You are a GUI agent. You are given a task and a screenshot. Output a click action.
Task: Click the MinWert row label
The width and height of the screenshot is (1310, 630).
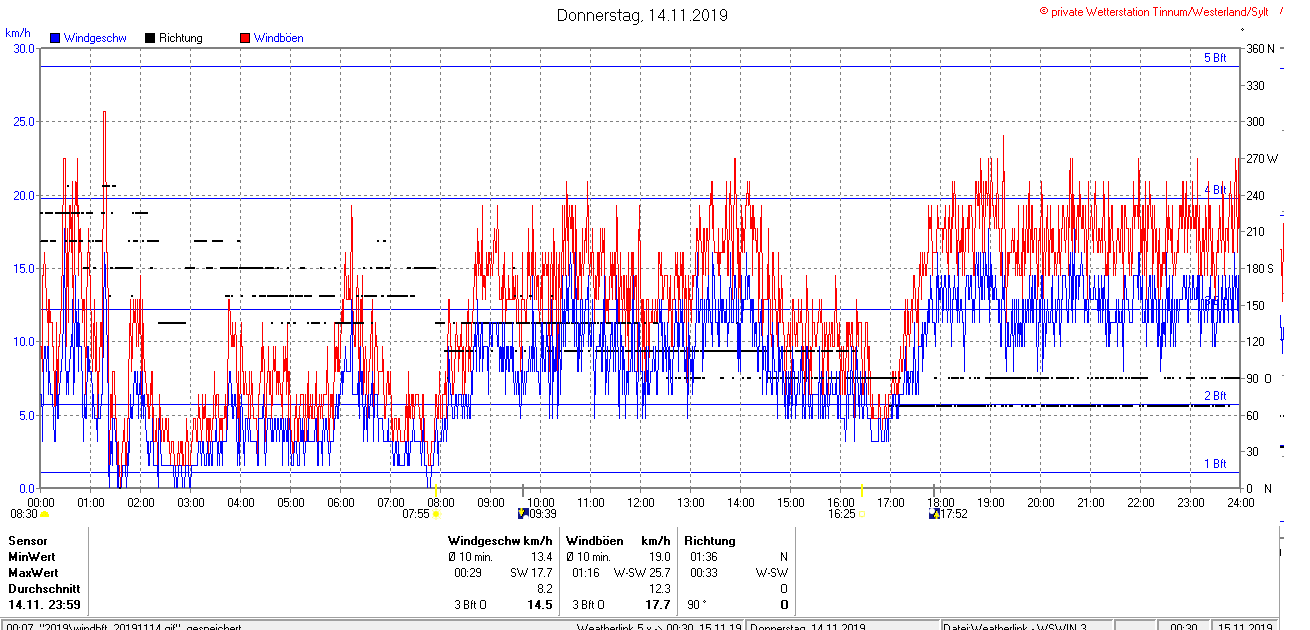pos(32,557)
